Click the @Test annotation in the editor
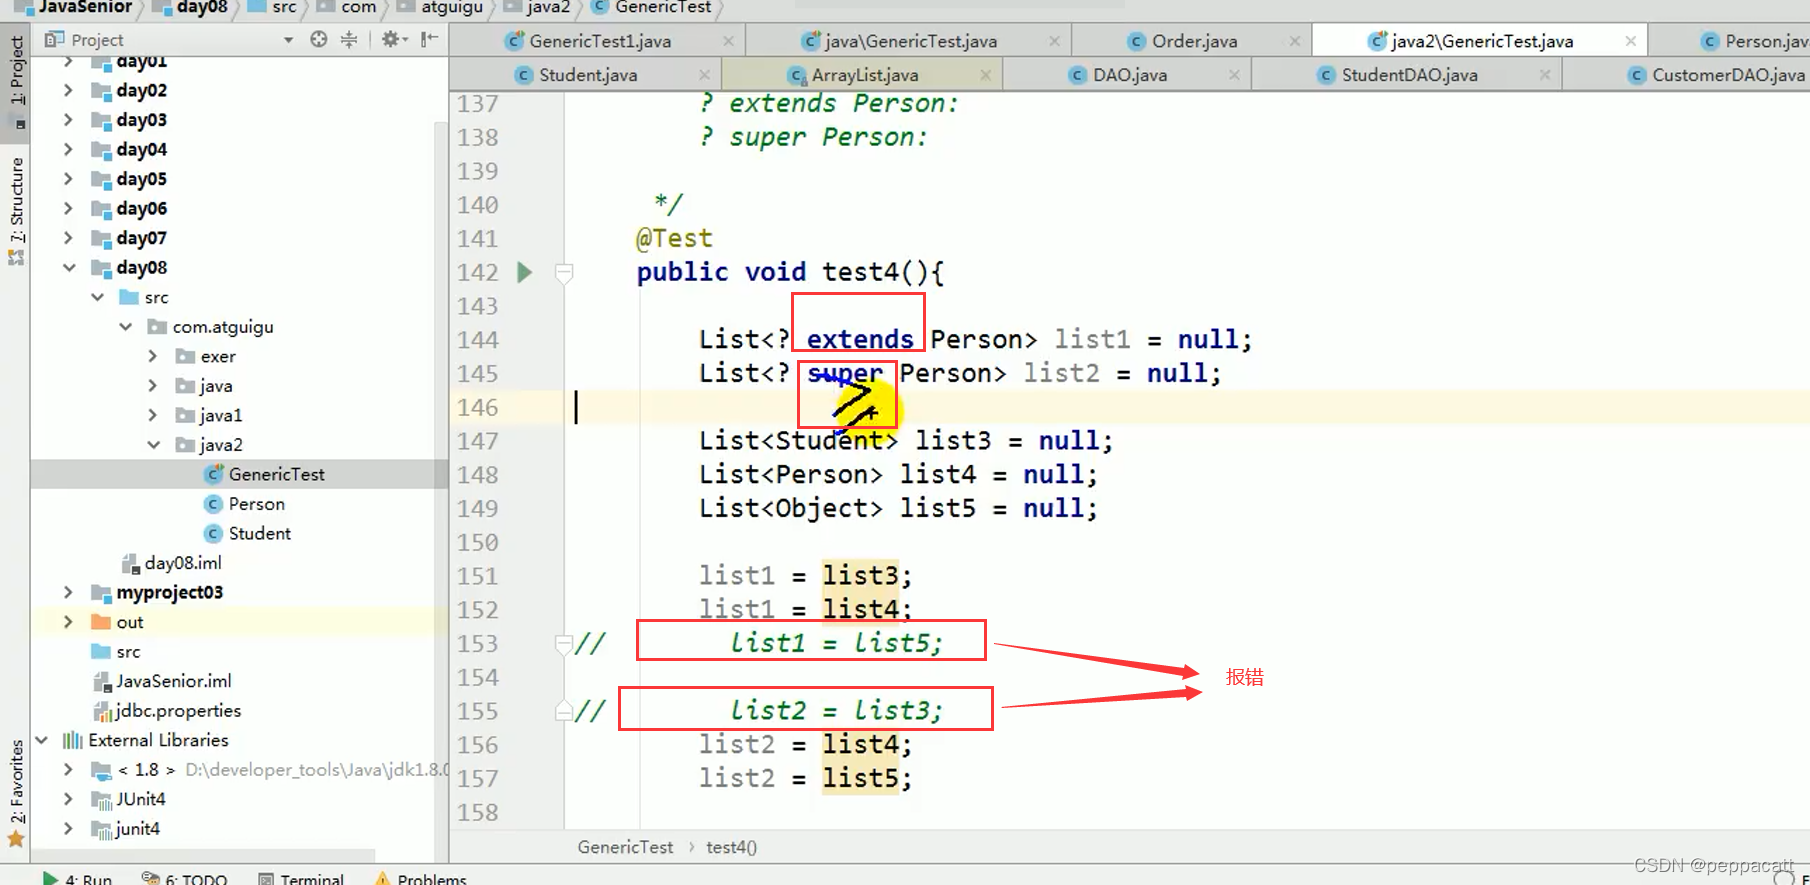Screen dimensions: 1810x885 point(674,238)
